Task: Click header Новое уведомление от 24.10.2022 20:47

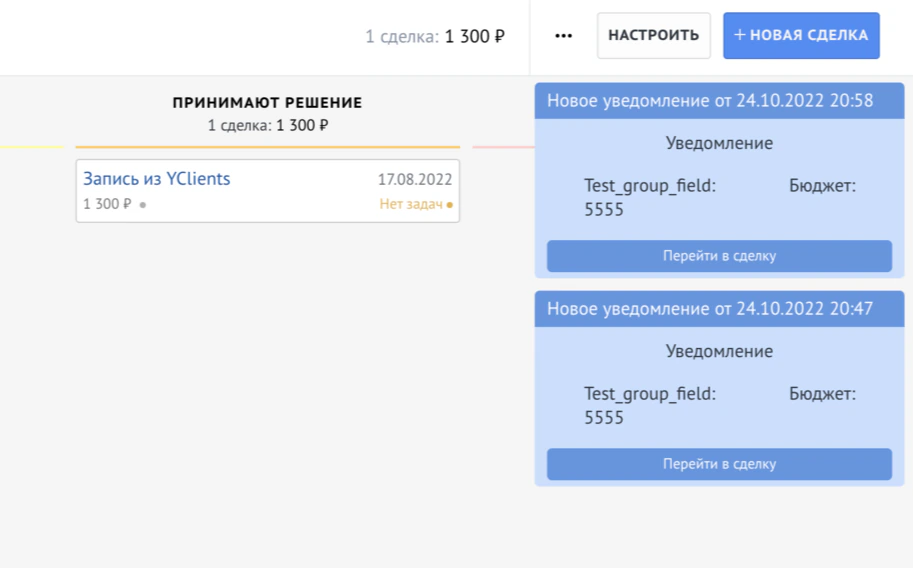Action: [x=719, y=309]
